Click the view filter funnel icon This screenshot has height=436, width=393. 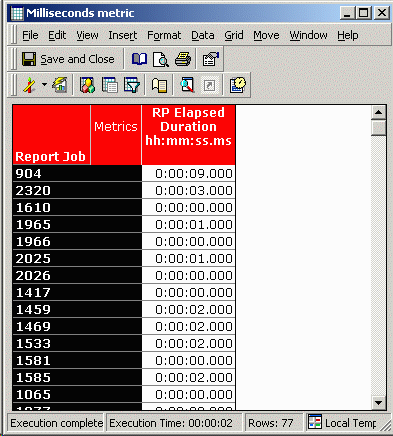point(132,85)
